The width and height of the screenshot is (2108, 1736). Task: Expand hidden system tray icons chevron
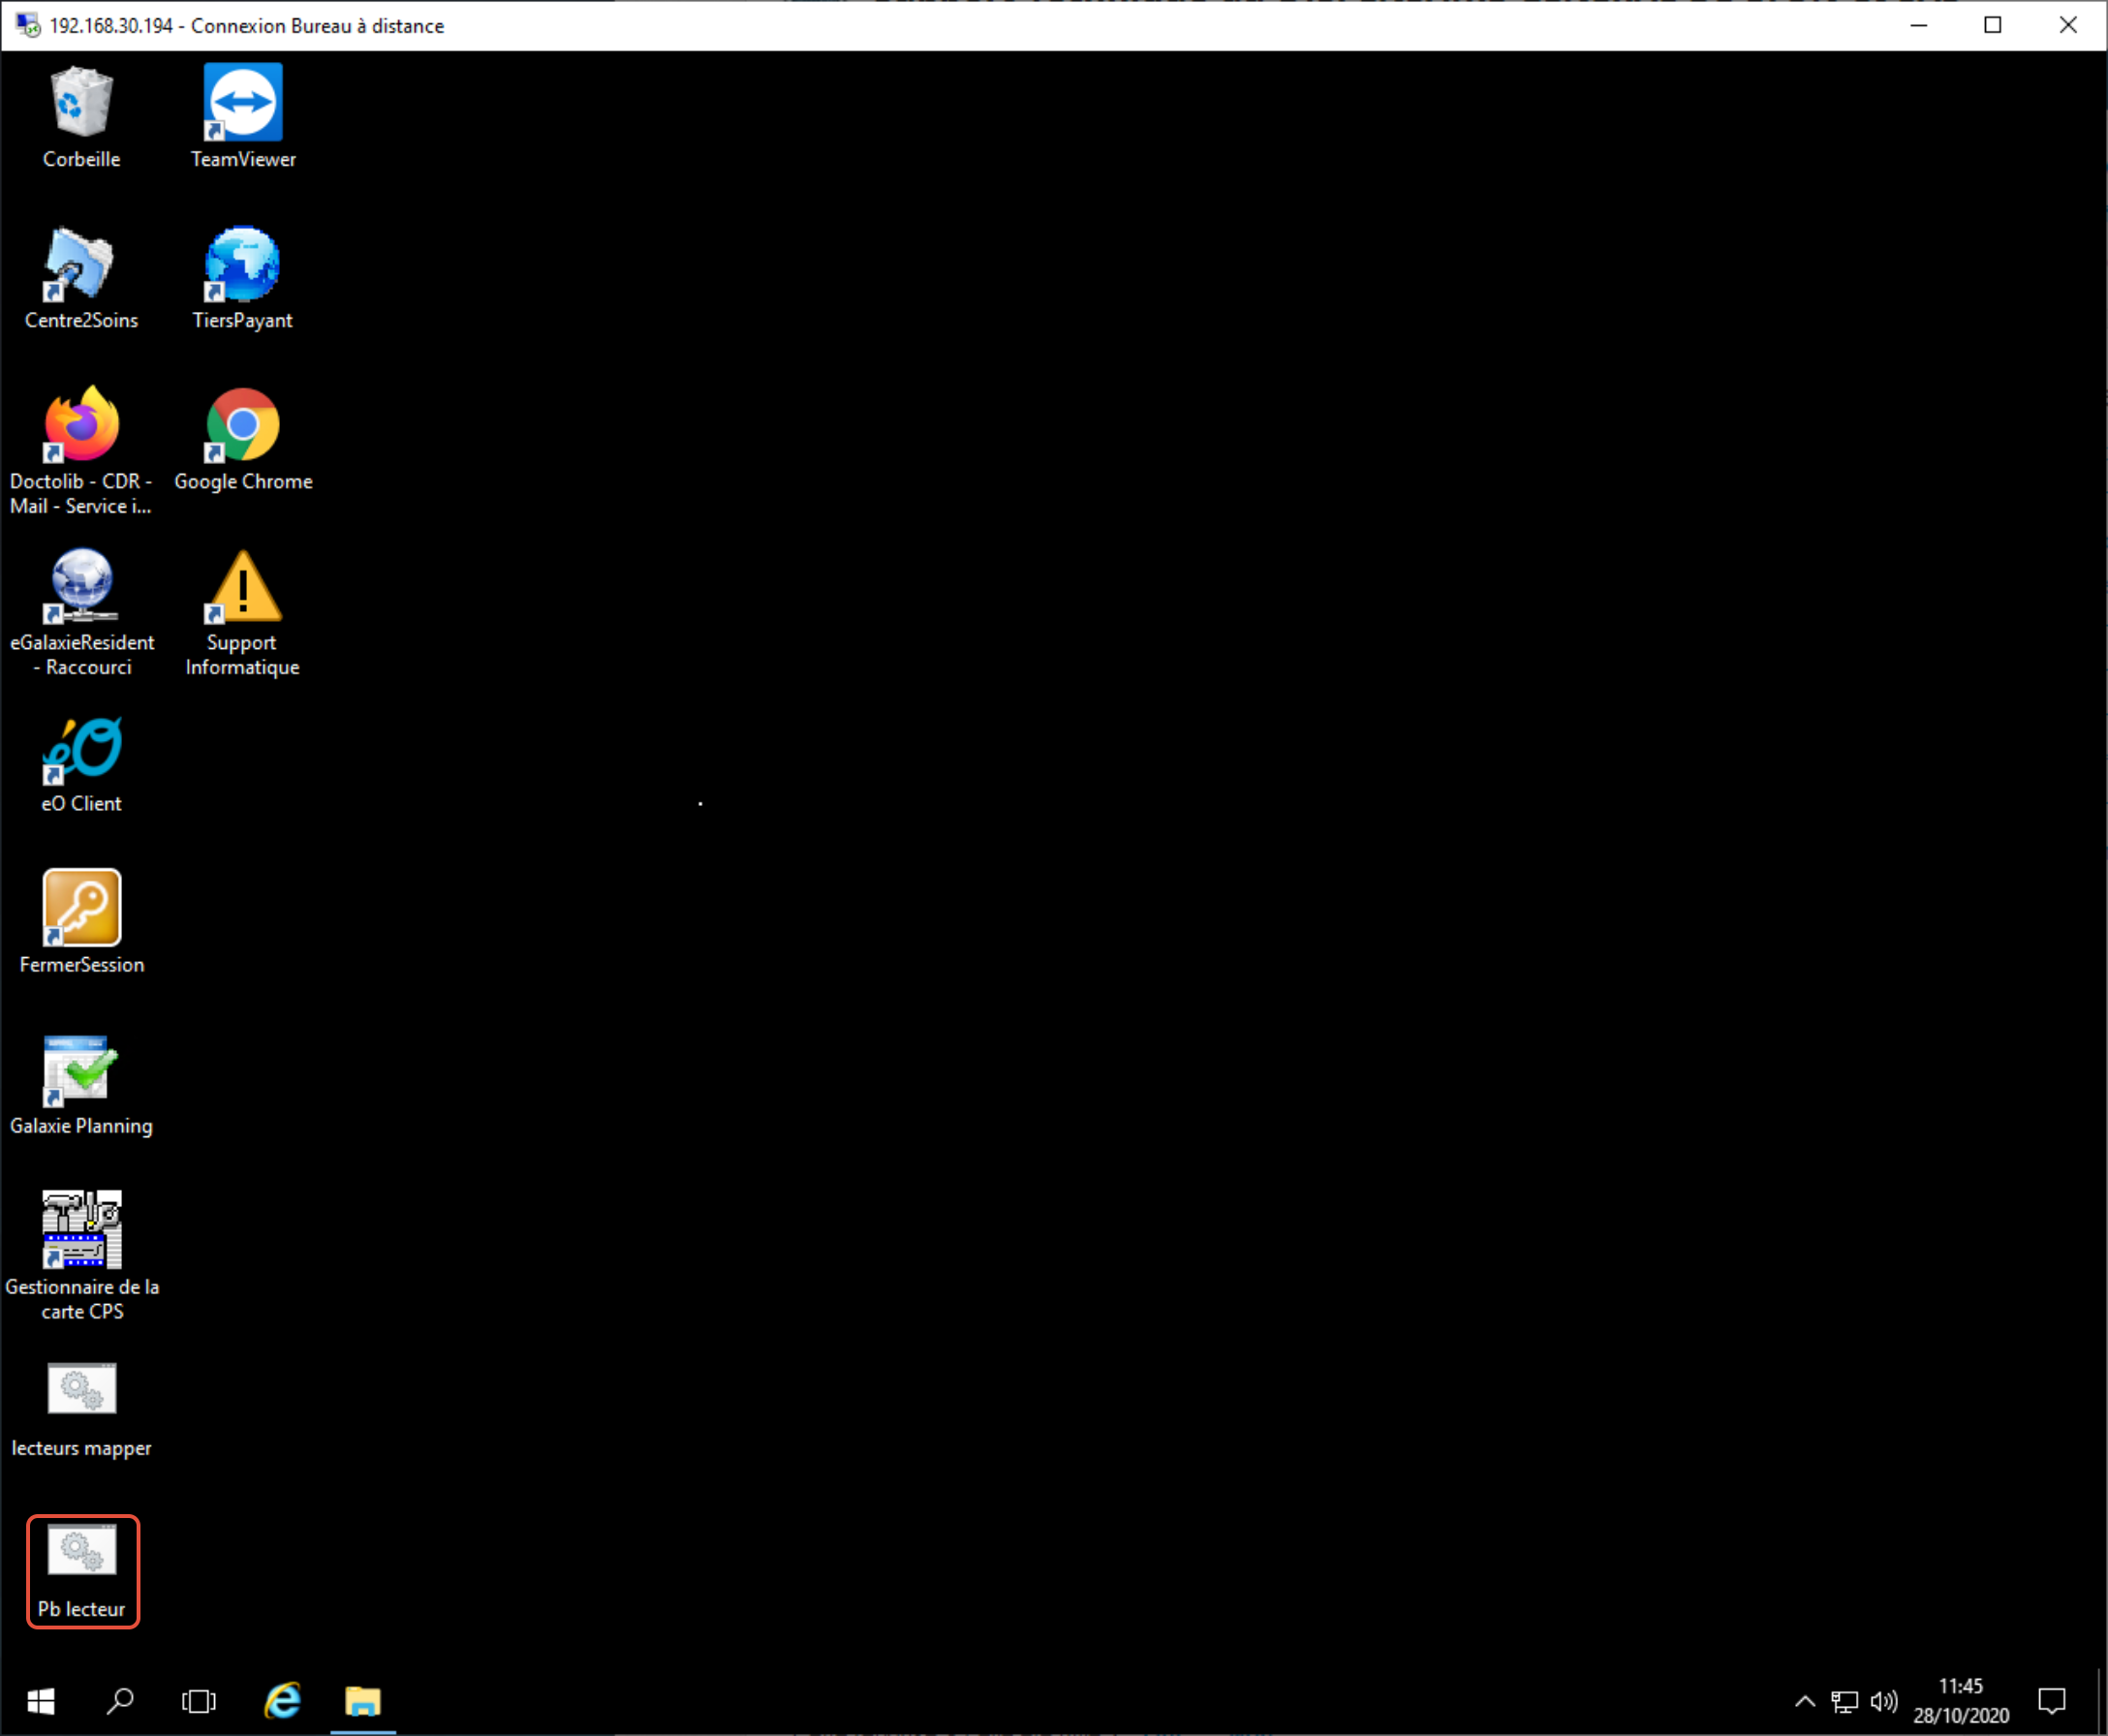point(1805,1701)
